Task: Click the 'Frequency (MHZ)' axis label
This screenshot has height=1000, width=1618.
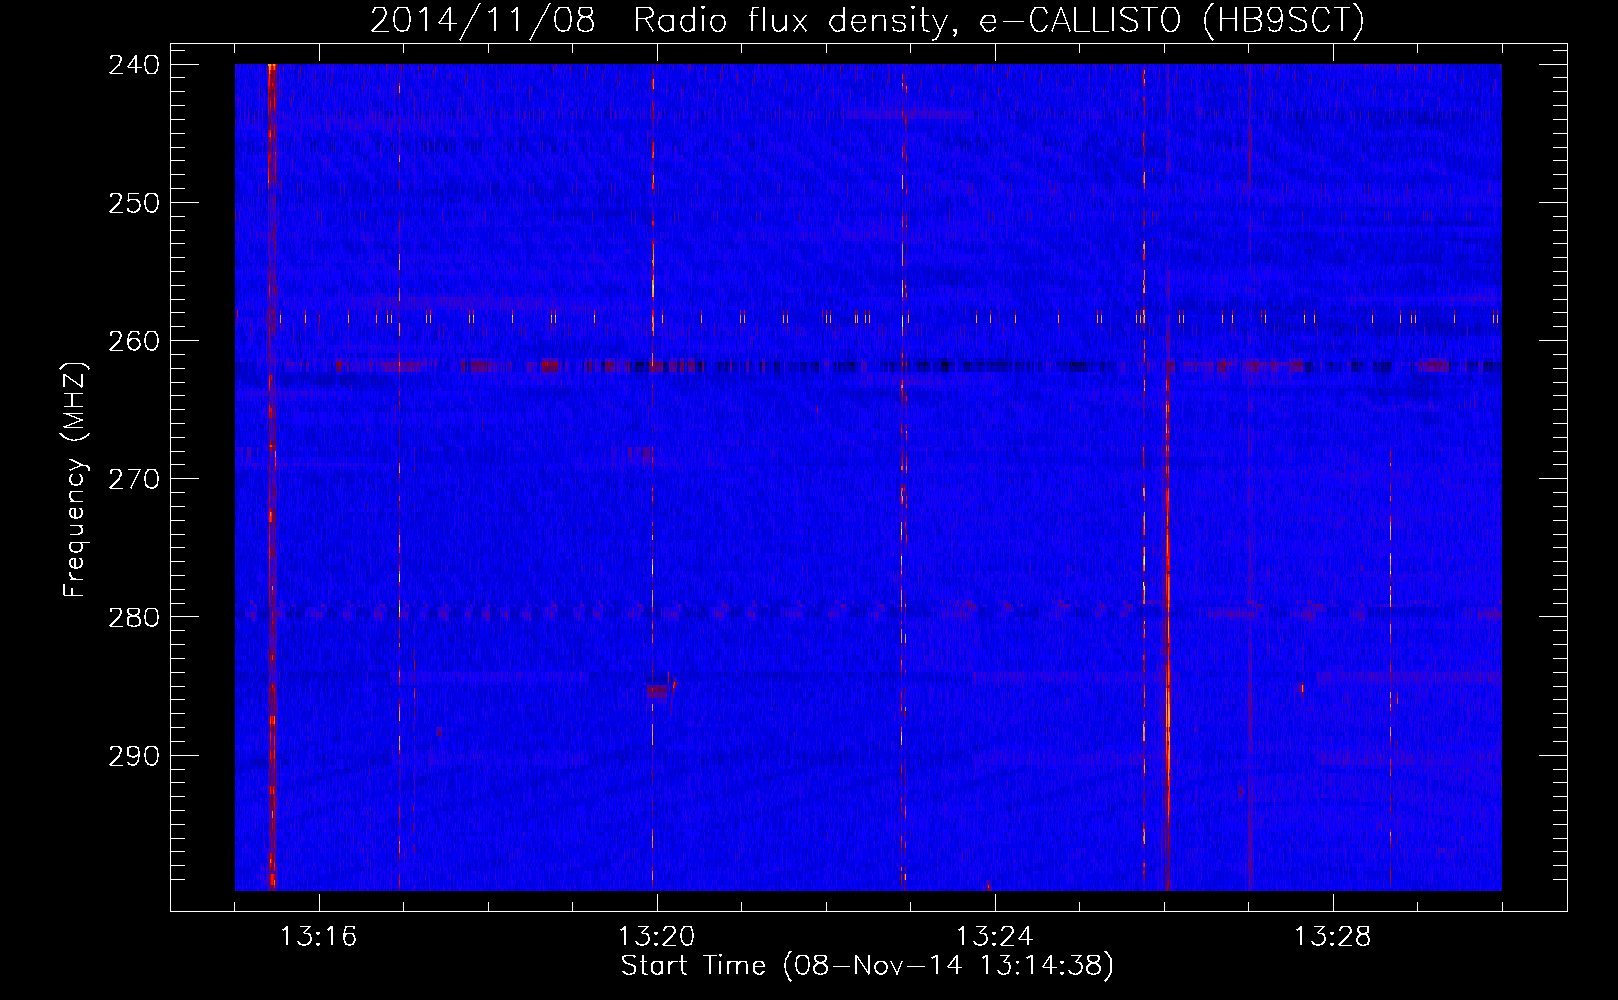Action: [76, 480]
